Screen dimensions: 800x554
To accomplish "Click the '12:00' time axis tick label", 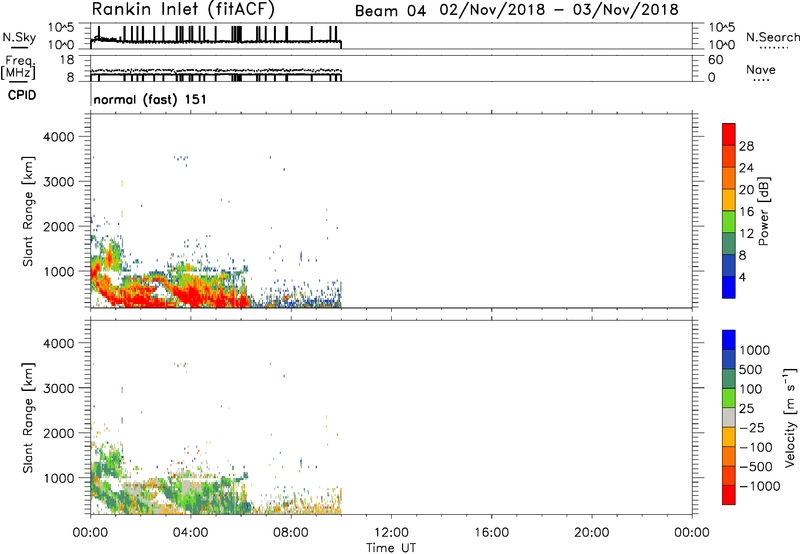I will (391, 533).
